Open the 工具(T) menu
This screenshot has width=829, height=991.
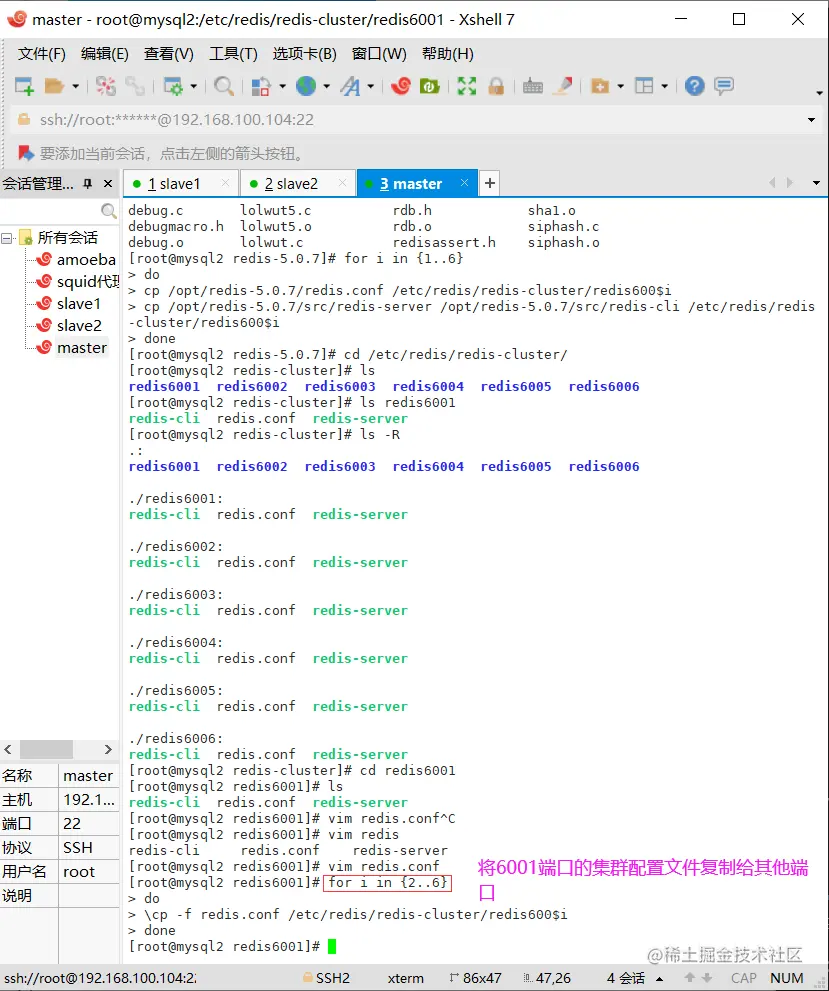tap(234, 54)
